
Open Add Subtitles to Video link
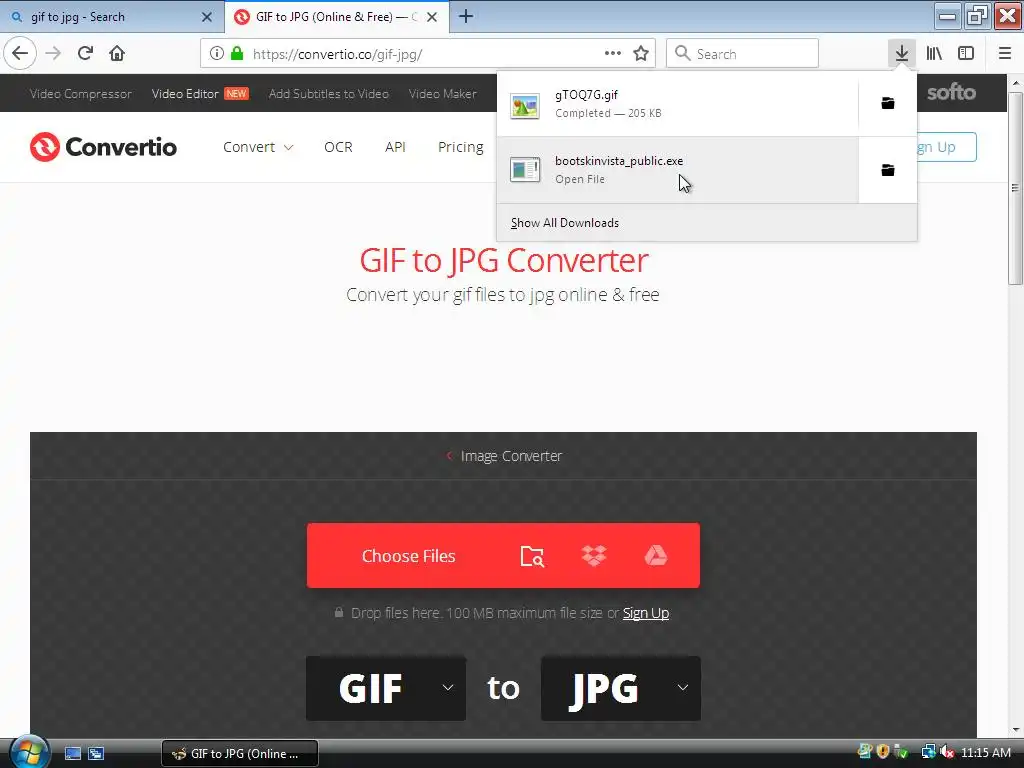click(x=328, y=93)
